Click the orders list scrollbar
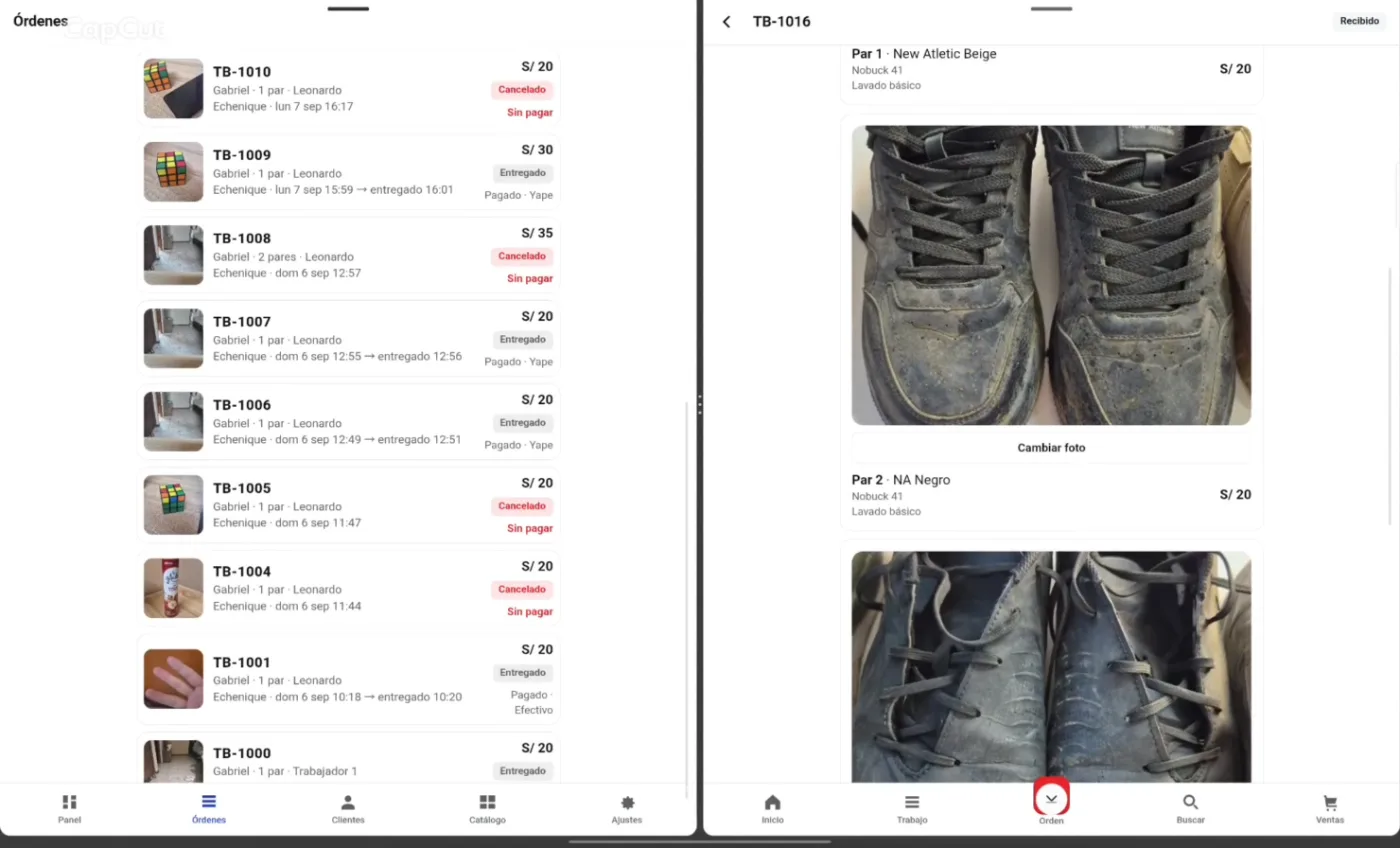1400x848 pixels. pyautogui.click(x=686, y=598)
